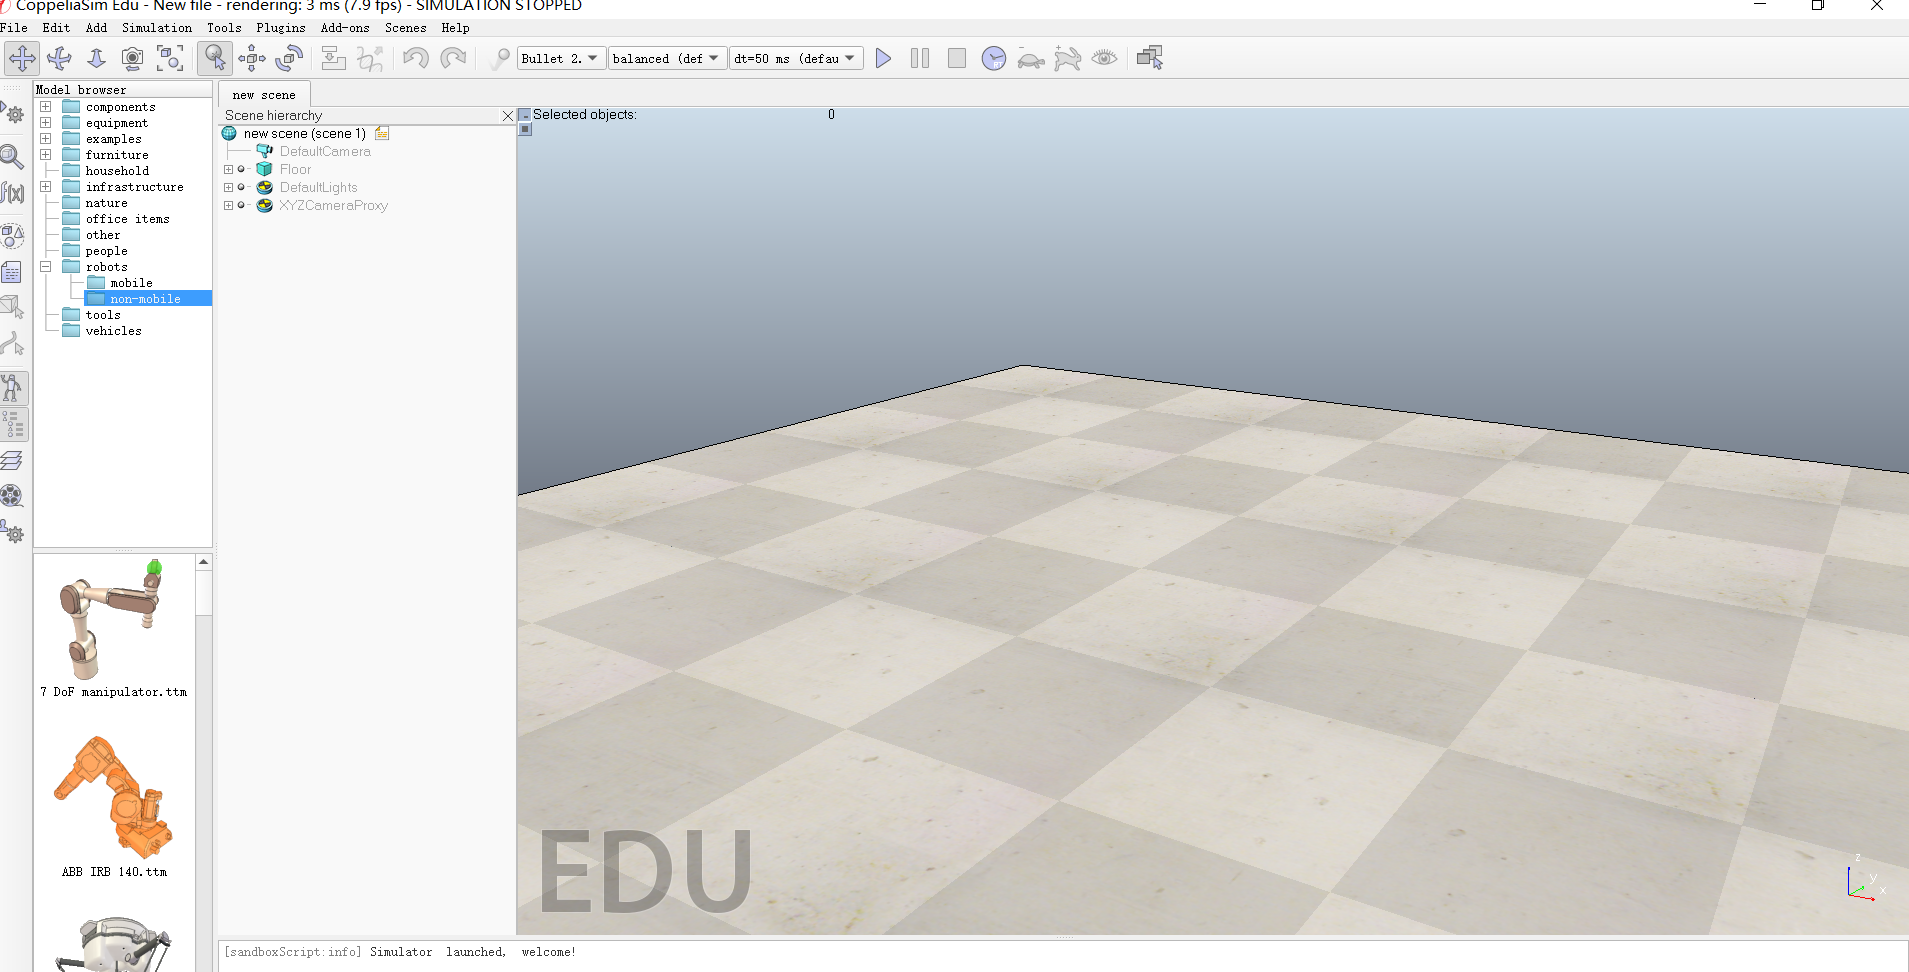The height and width of the screenshot is (972, 1909).
Task: Open the Add menu
Action: (96, 28)
